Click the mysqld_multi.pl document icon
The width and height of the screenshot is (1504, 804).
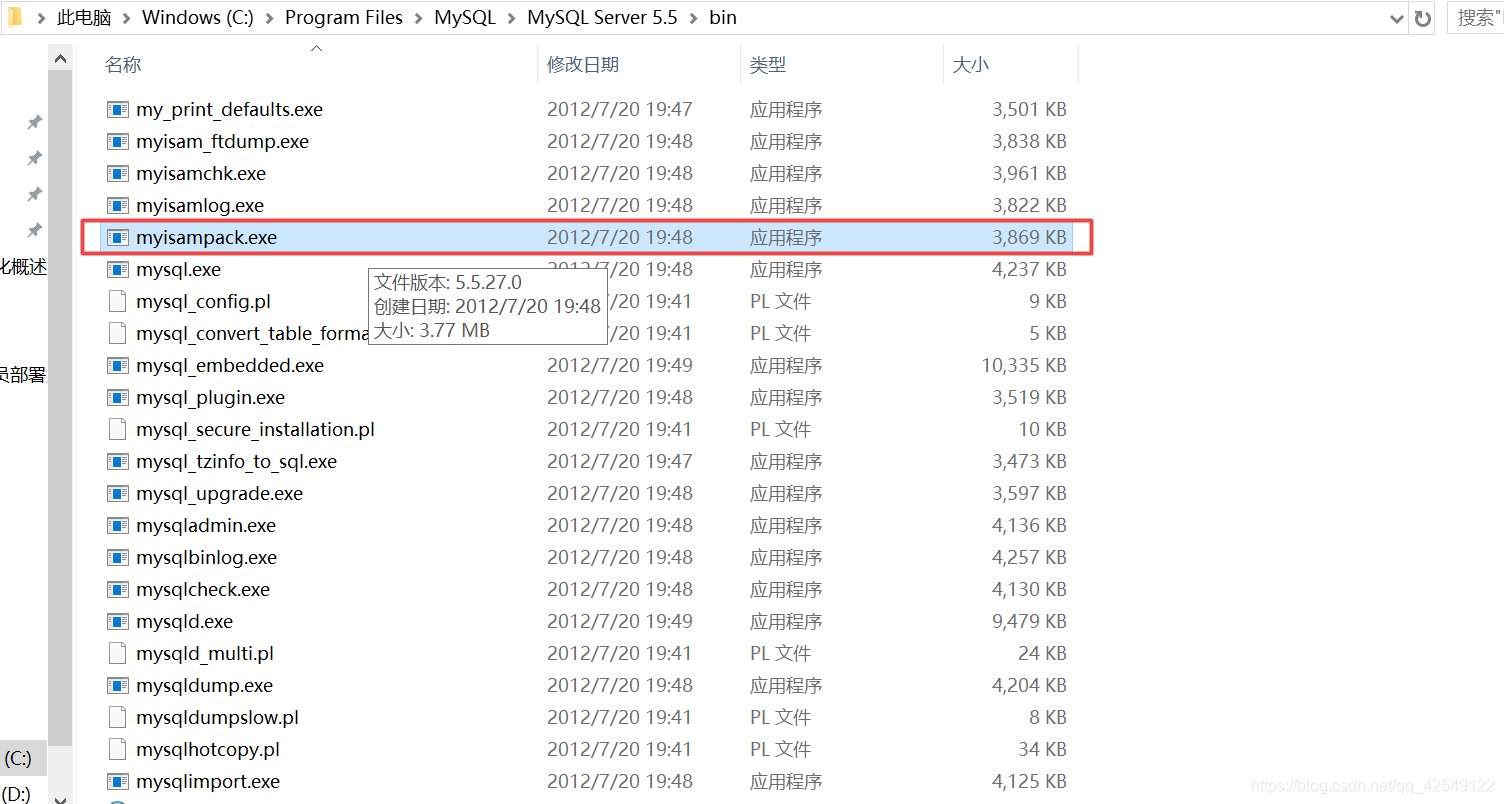[x=118, y=654]
